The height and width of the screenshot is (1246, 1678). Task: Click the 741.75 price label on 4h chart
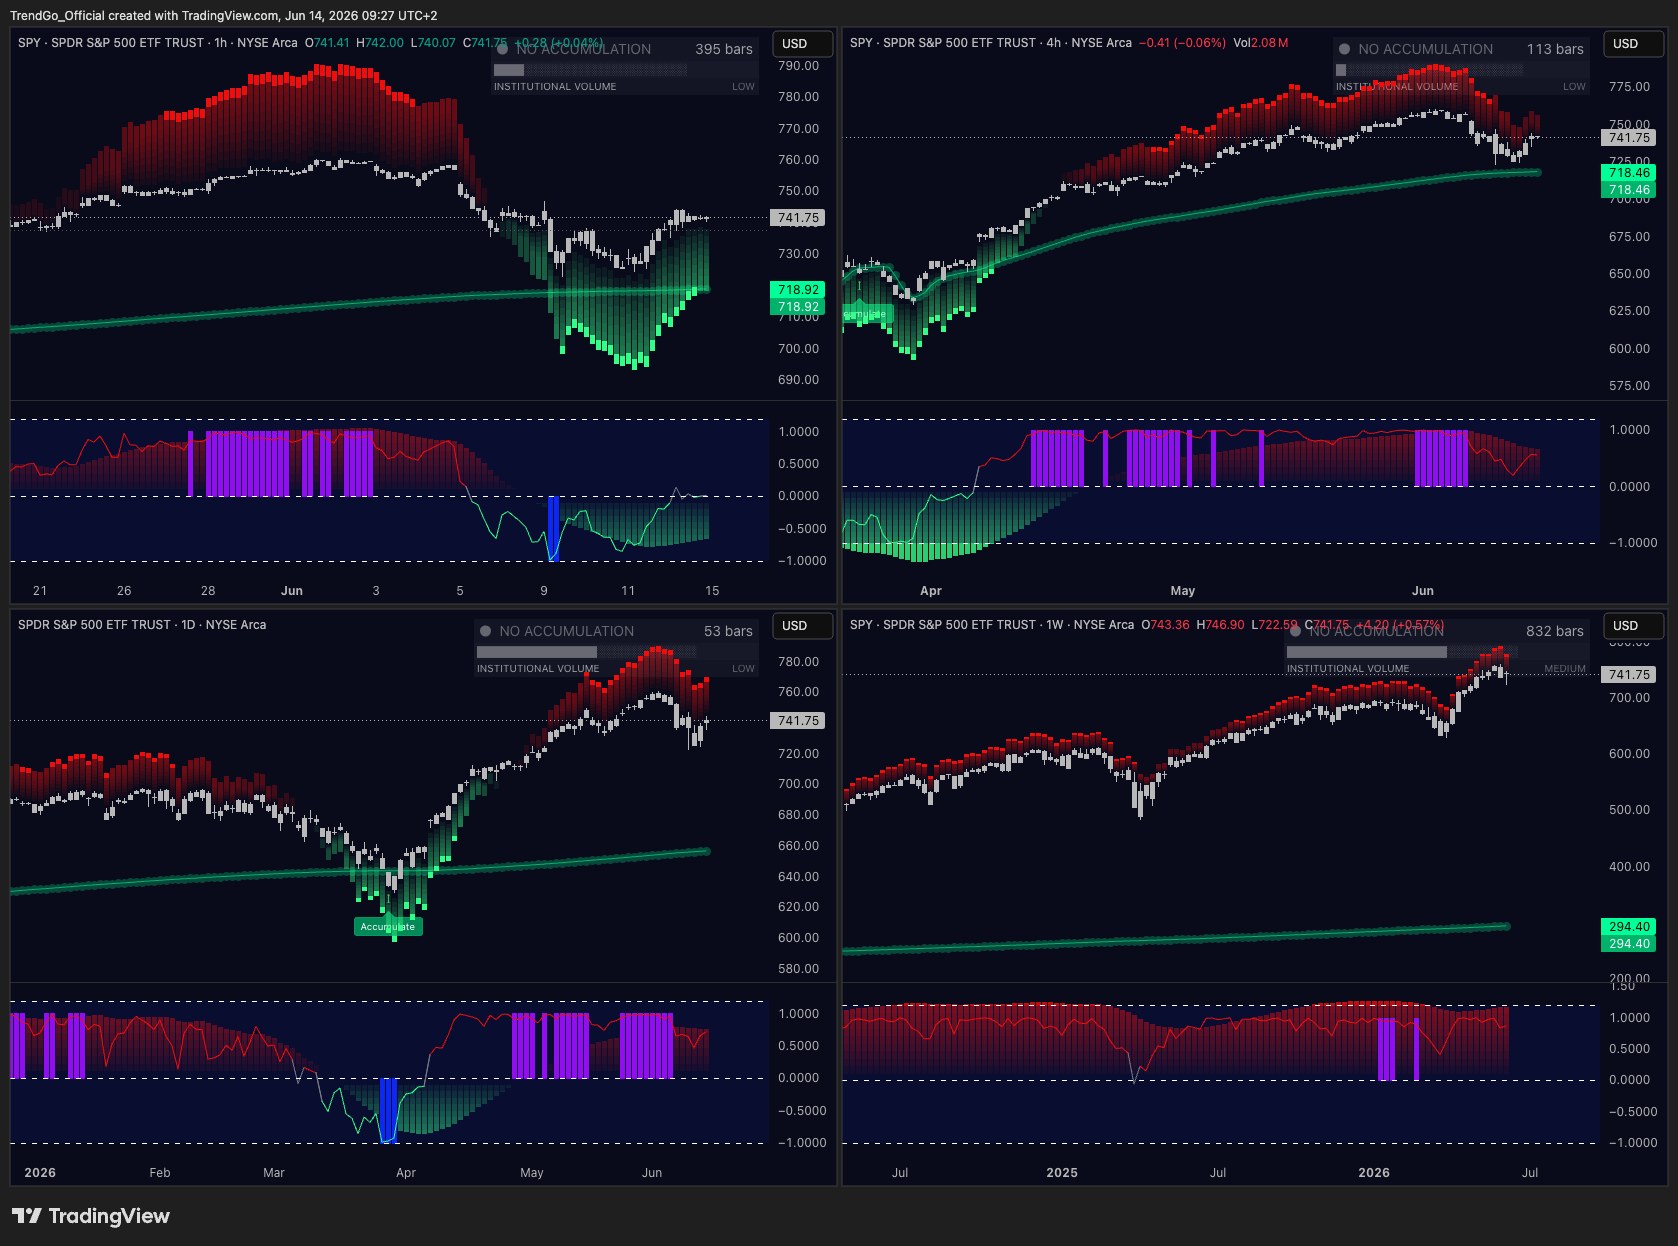pyautogui.click(x=1629, y=138)
